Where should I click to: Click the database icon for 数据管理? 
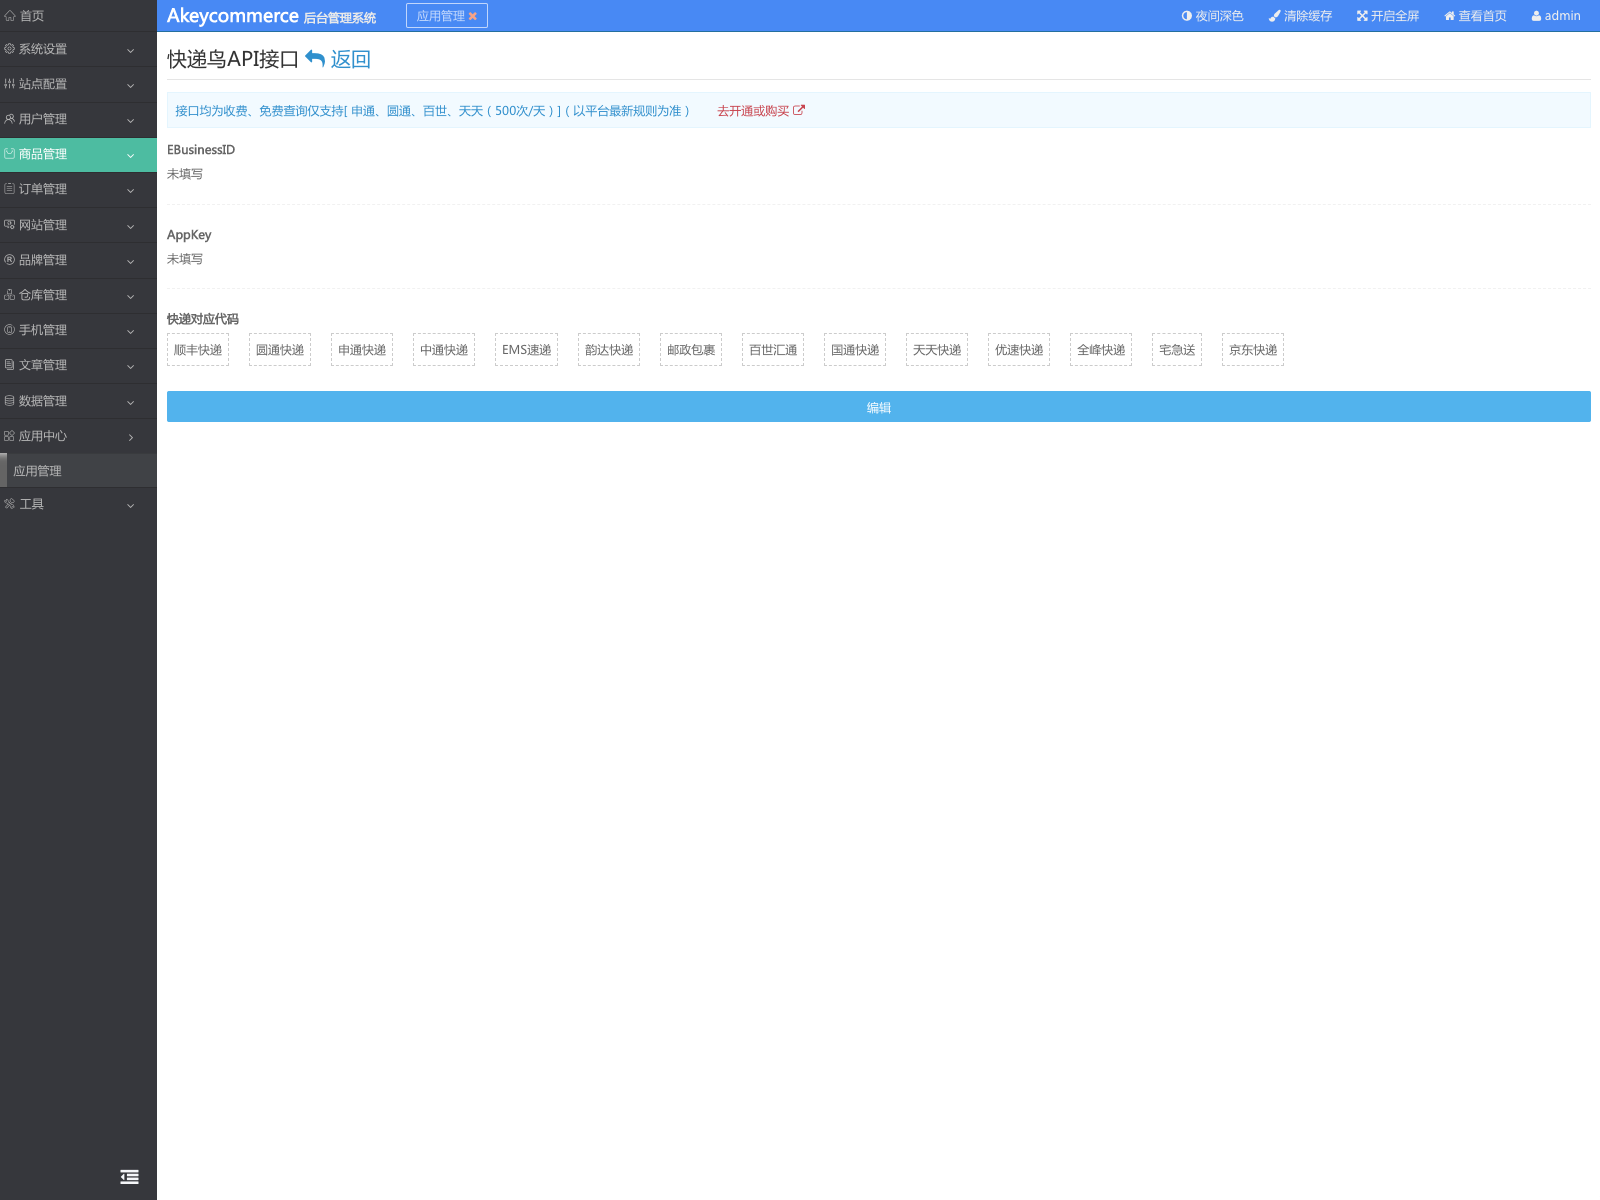click(x=10, y=401)
